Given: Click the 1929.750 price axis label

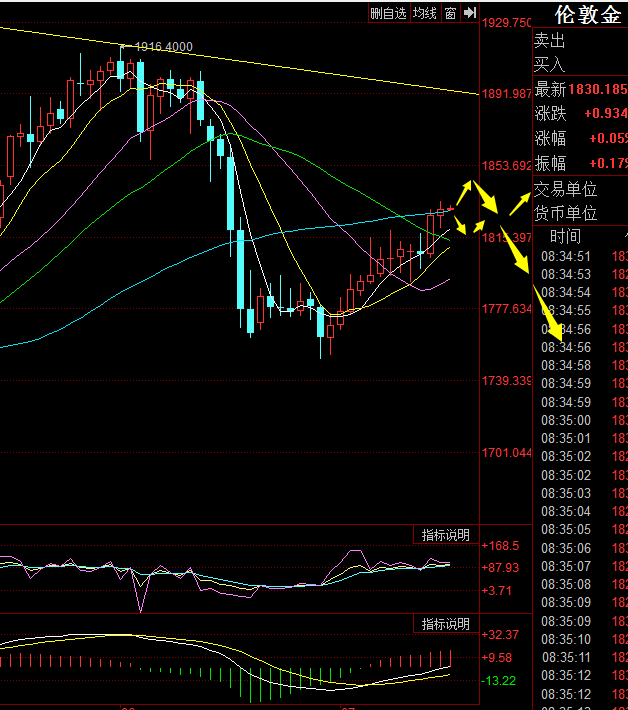Looking at the screenshot, I should click(507, 23).
